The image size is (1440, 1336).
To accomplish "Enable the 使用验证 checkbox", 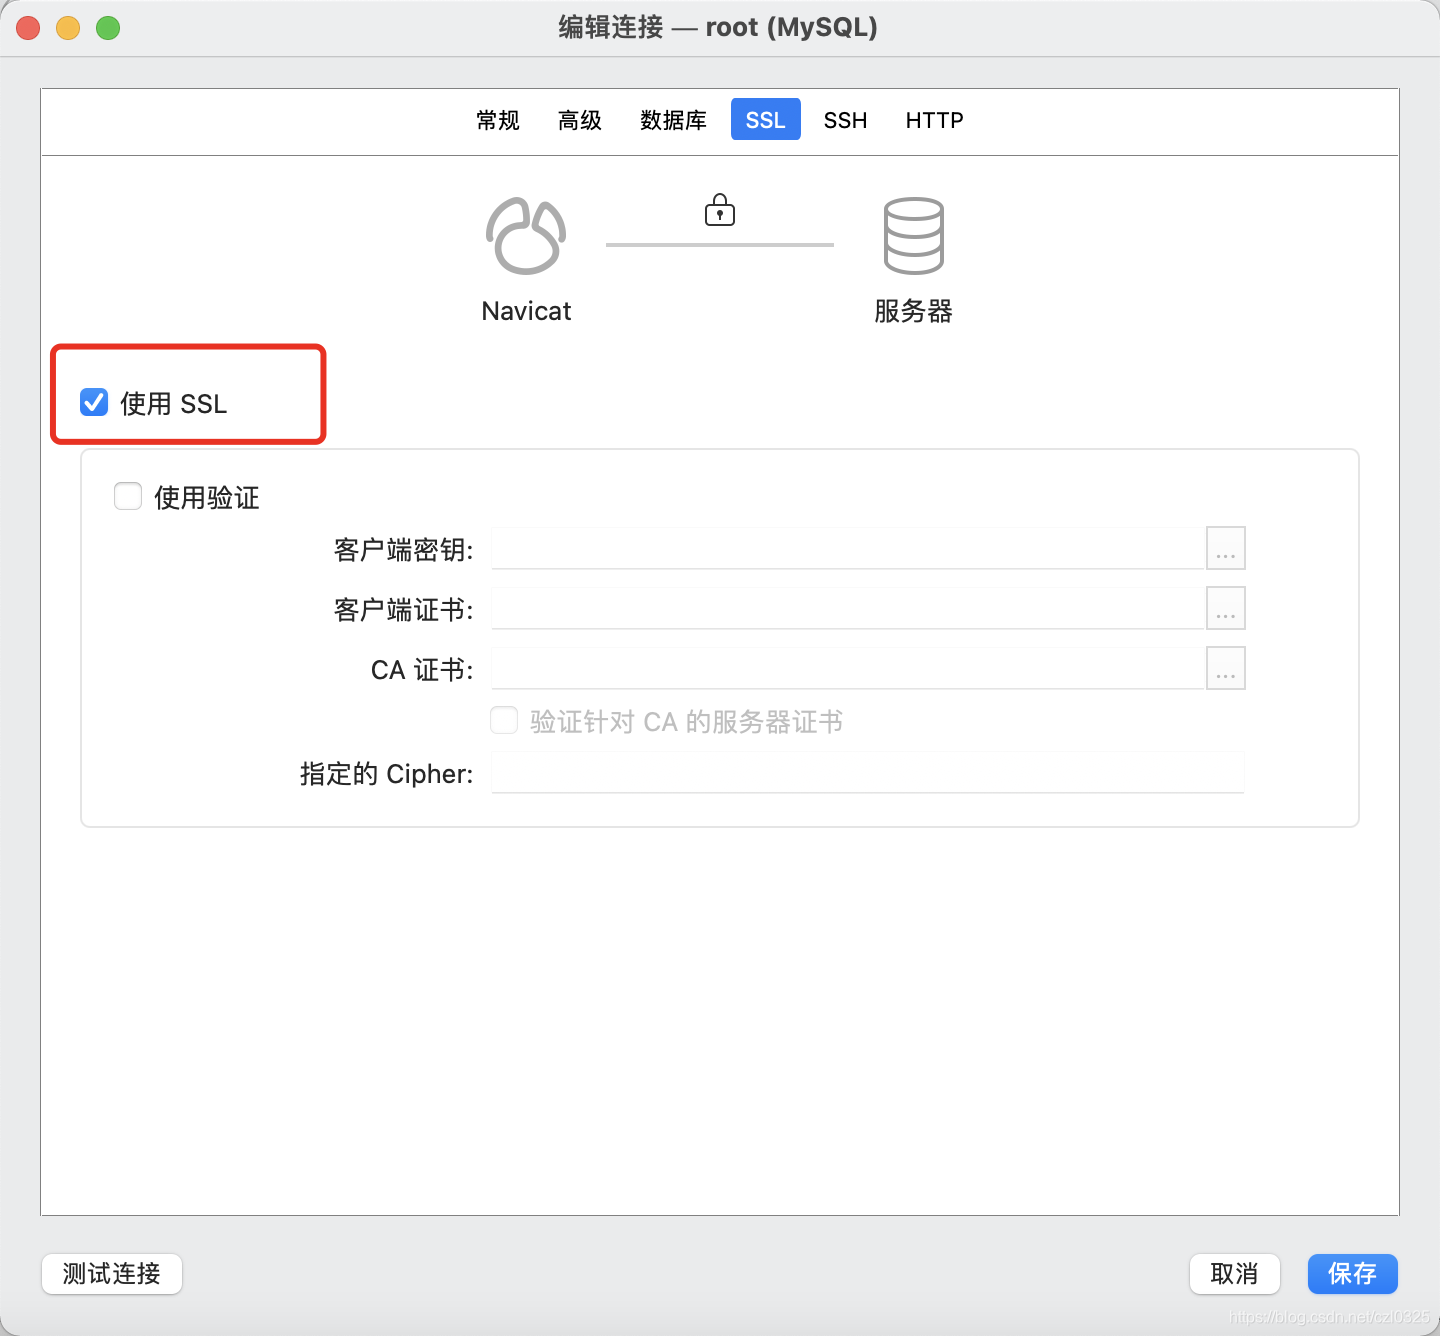I will coord(128,496).
